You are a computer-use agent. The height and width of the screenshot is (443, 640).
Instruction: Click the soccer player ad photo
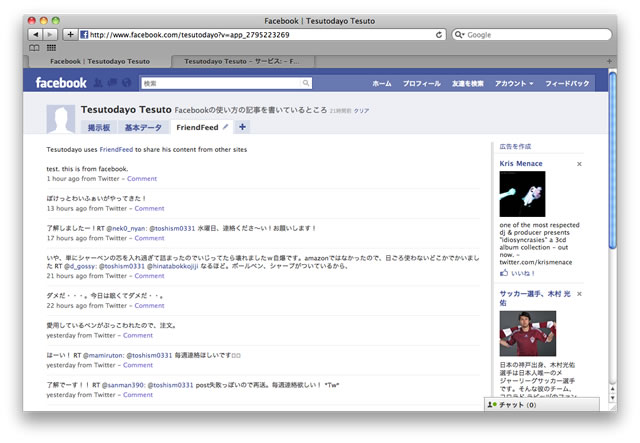[x=528, y=334]
